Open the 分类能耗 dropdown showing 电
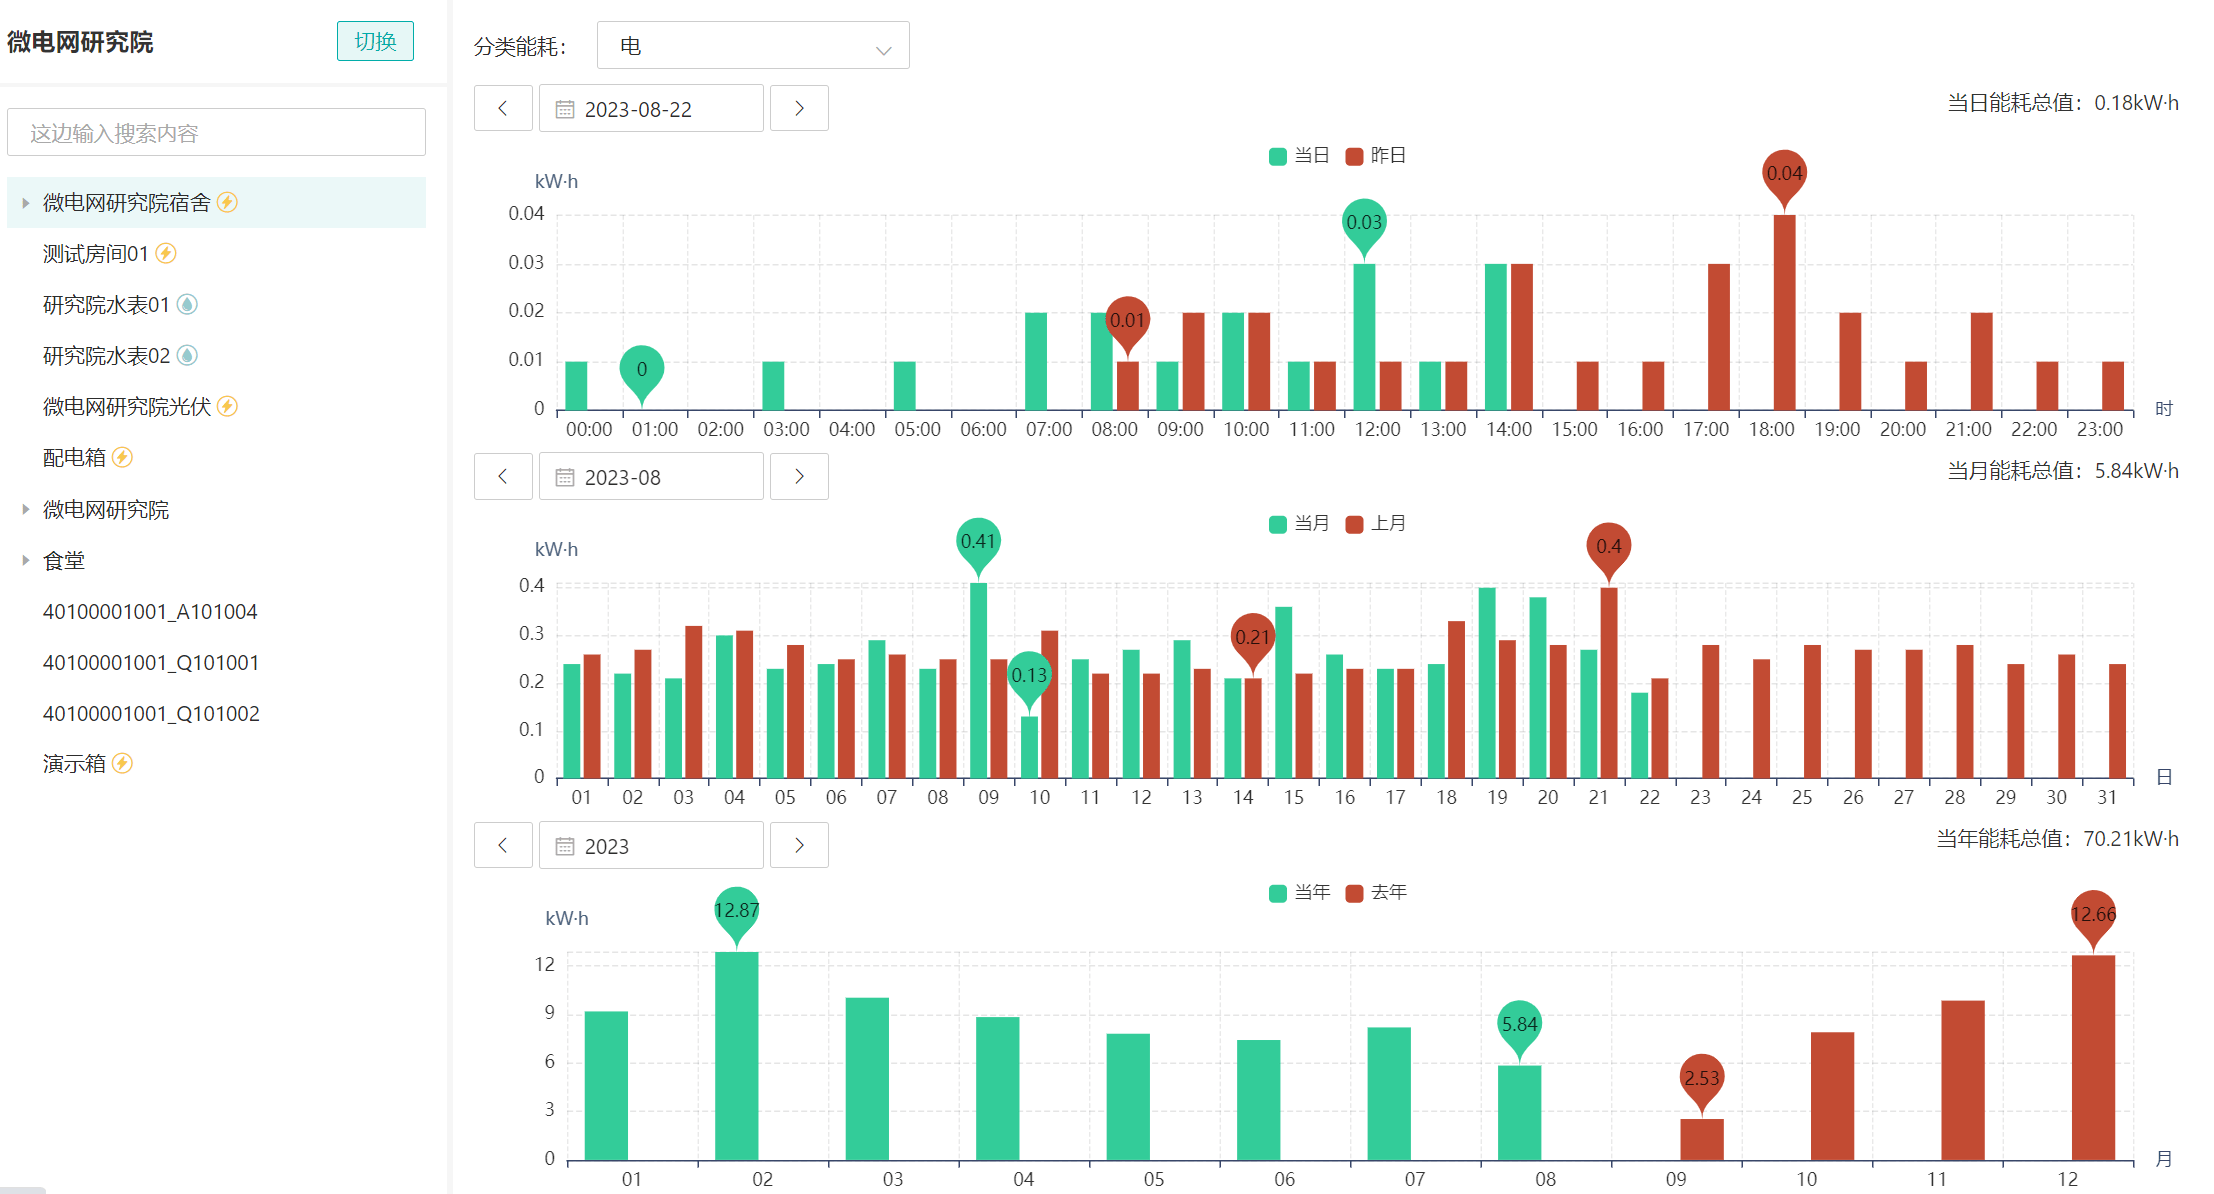Viewport: 2214px width, 1194px height. pyautogui.click(x=752, y=46)
